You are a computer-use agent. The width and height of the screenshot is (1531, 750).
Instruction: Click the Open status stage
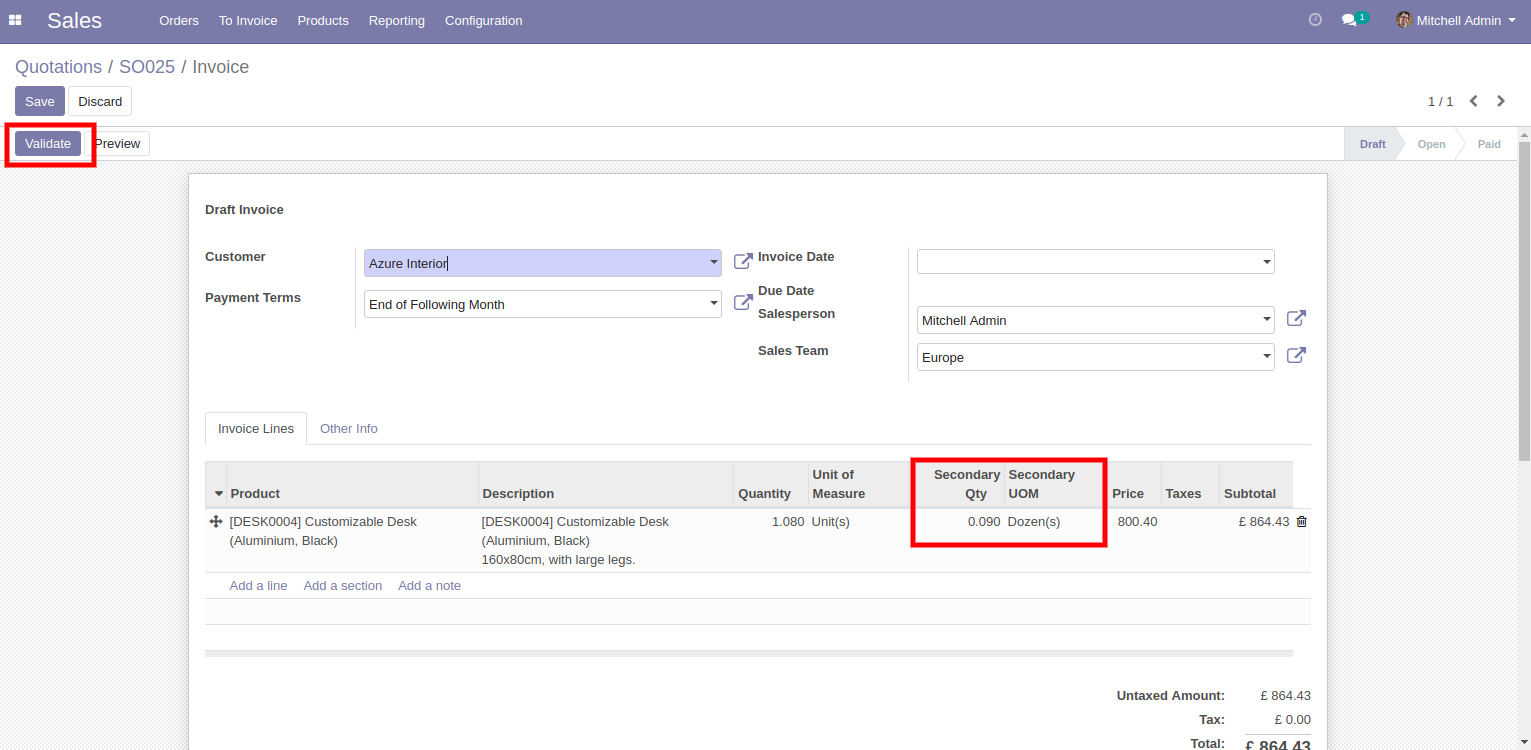[x=1431, y=144]
